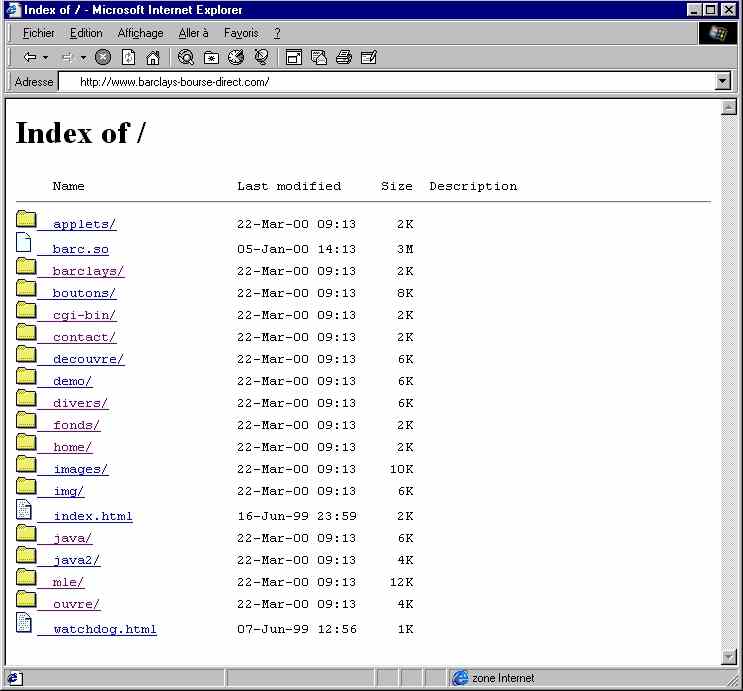The width and height of the screenshot is (743, 691).
Task: Open the index.html file link
Action: pyautogui.click(x=93, y=516)
